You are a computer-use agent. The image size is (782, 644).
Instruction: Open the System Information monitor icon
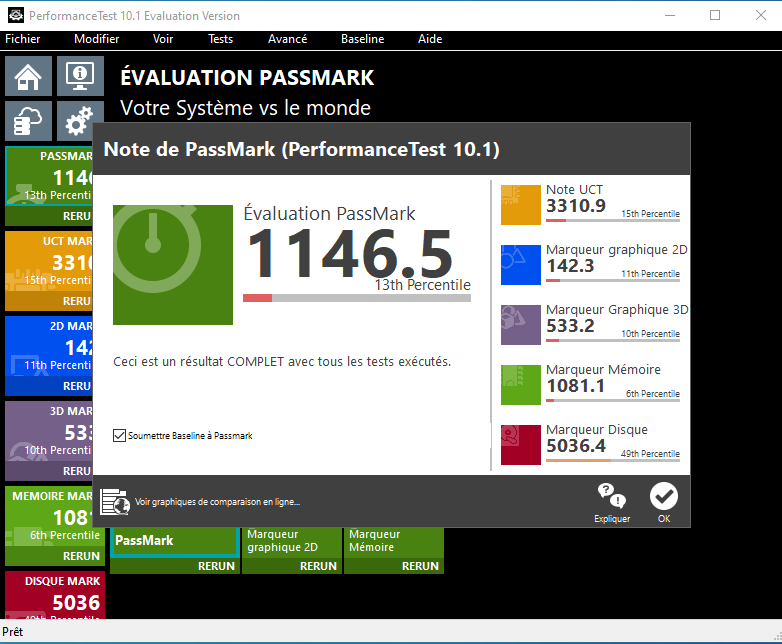80,76
